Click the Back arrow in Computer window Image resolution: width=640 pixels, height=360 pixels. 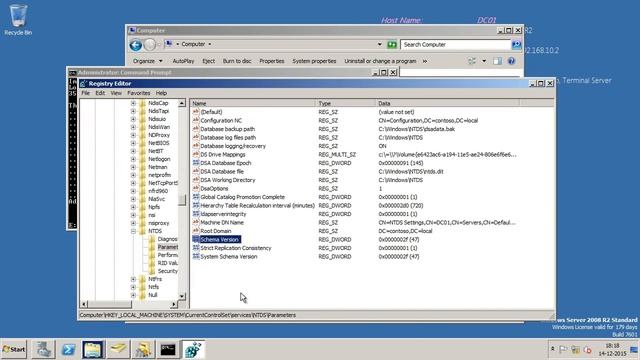pos(136,44)
